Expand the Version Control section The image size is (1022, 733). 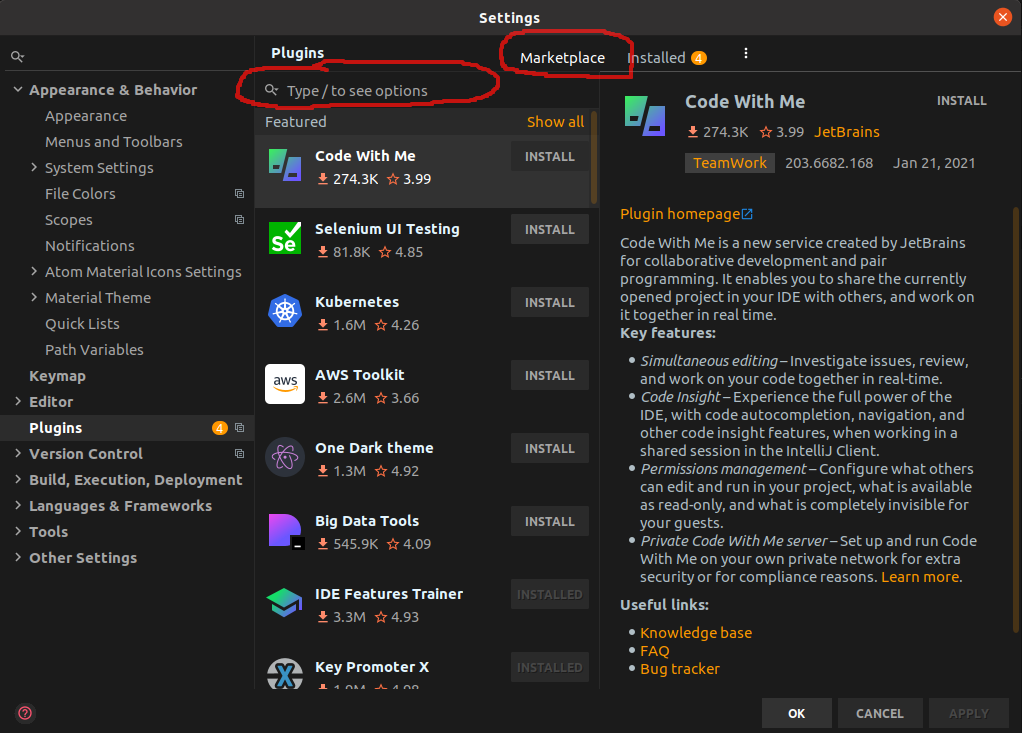18,453
